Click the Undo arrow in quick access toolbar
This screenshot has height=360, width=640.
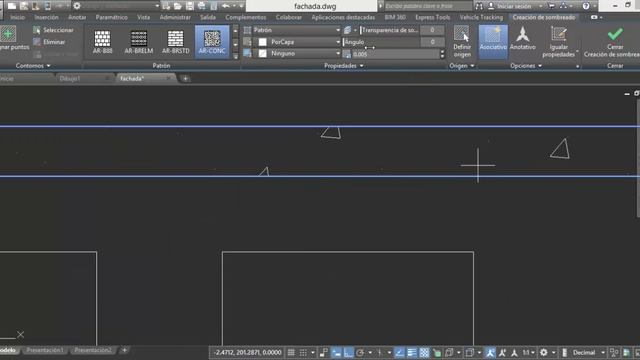(x=226, y=6)
